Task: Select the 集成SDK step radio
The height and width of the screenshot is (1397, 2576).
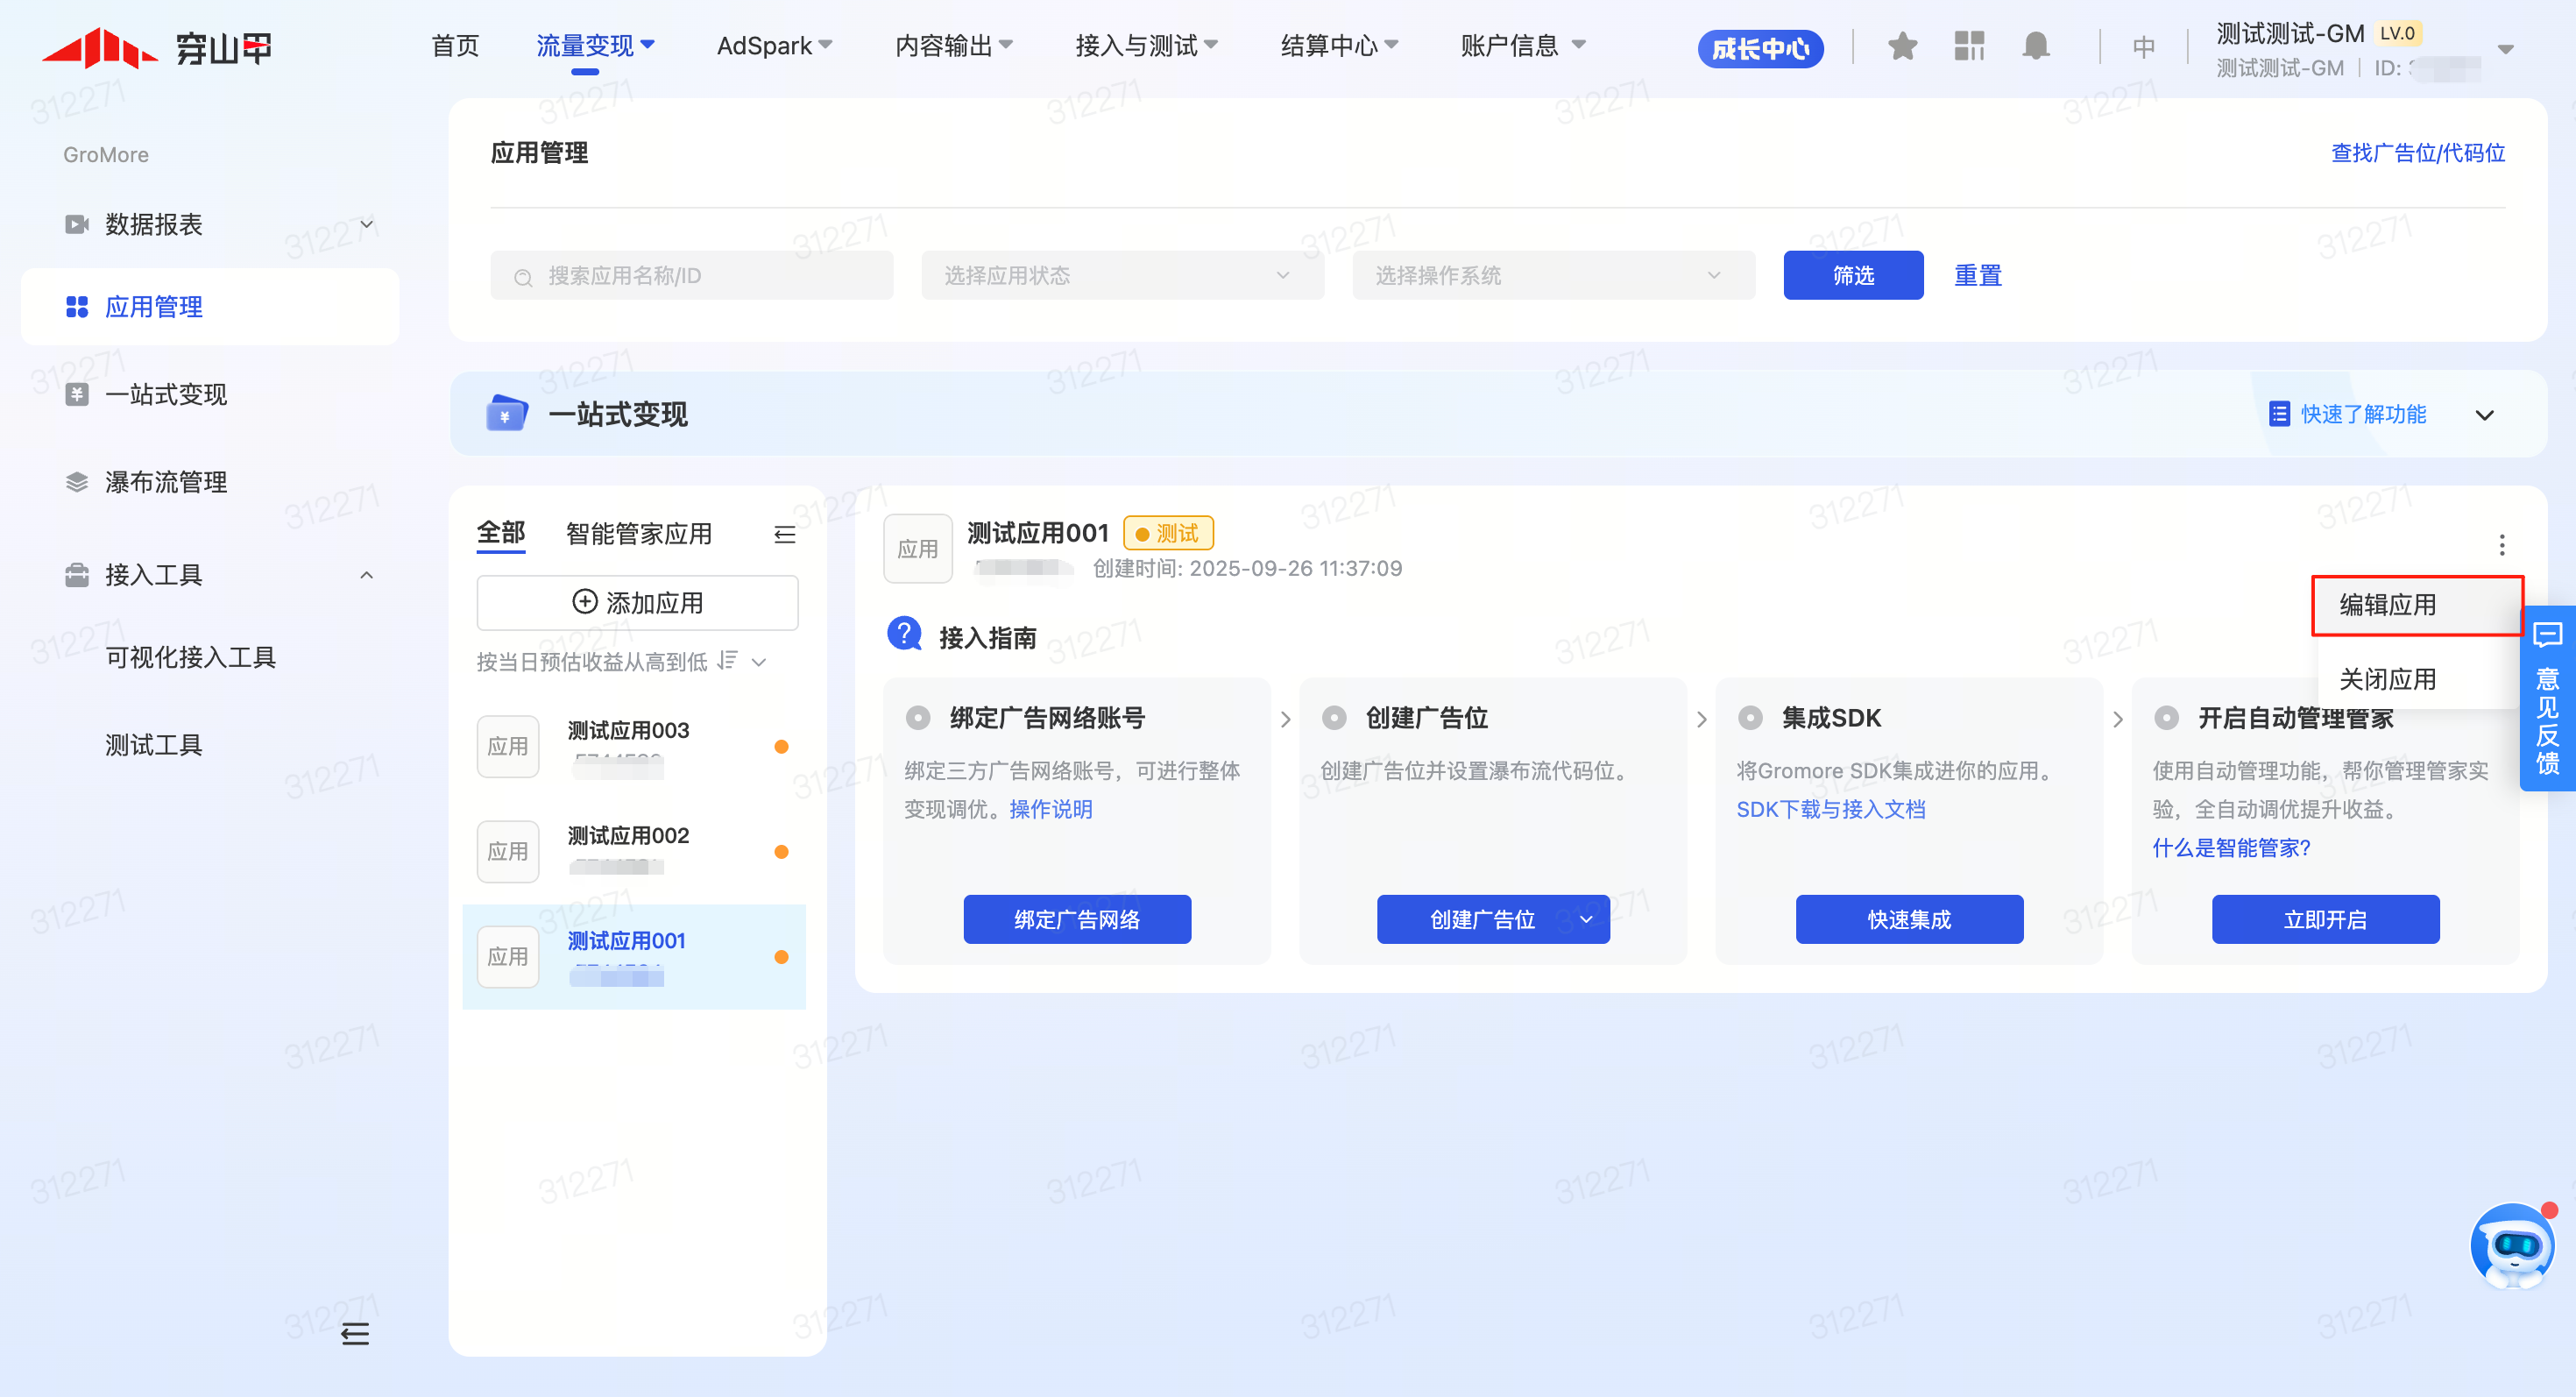Action: (1750, 718)
